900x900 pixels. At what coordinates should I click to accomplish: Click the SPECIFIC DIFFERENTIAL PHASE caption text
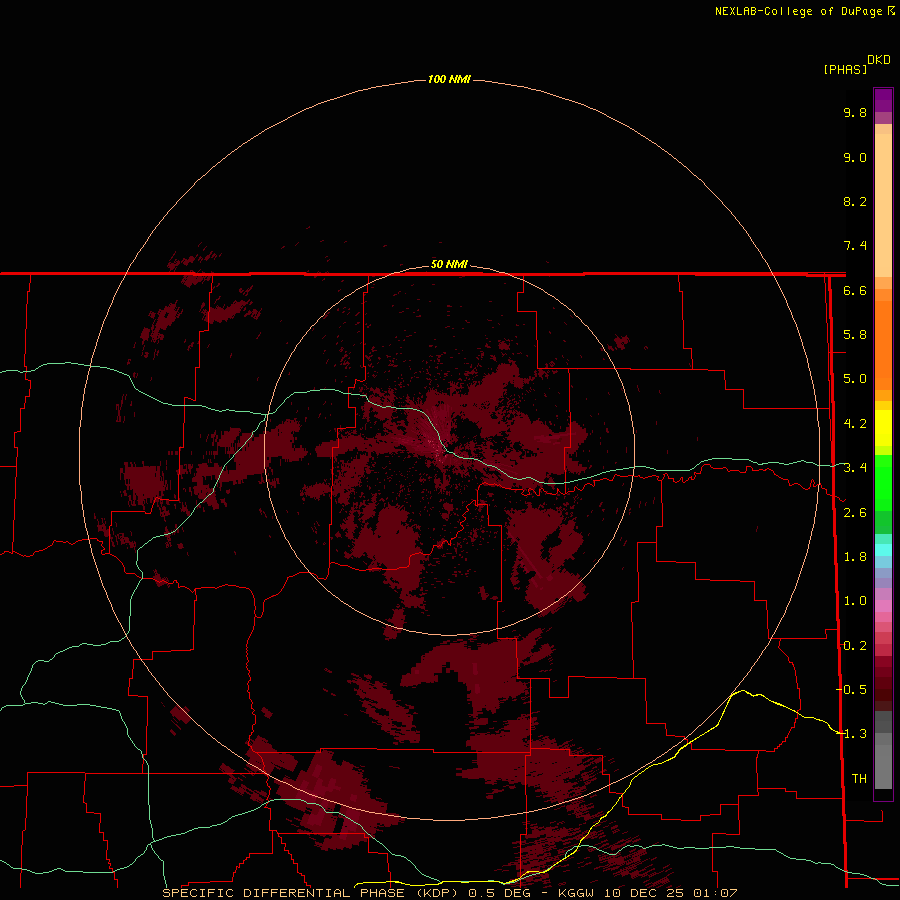click(x=283, y=893)
